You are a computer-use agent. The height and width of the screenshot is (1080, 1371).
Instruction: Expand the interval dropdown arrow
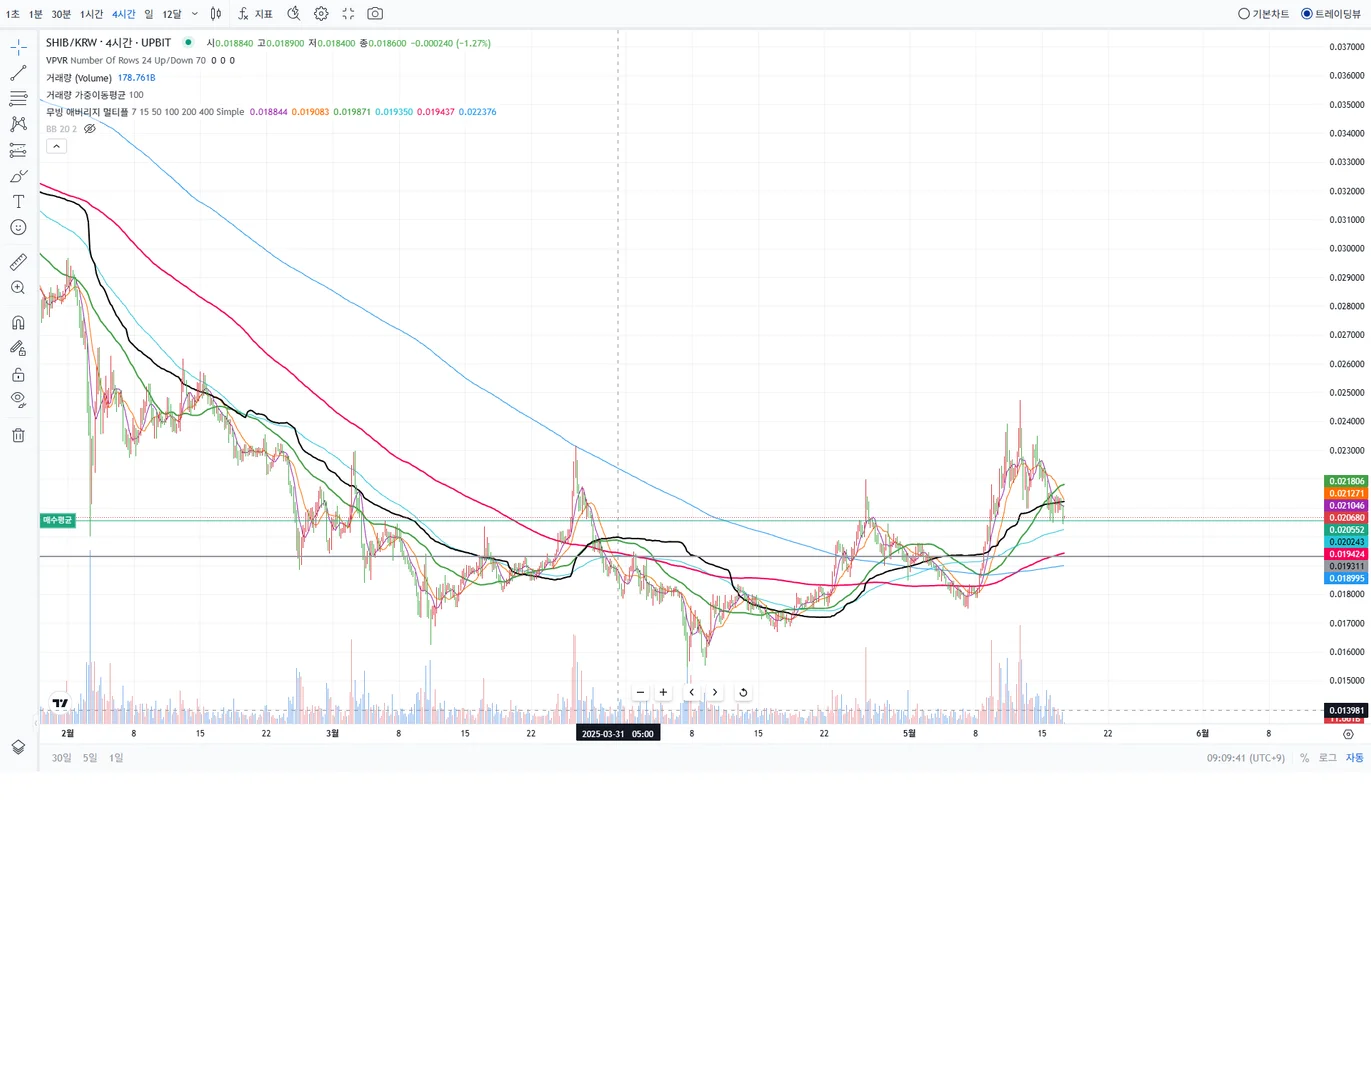[195, 14]
